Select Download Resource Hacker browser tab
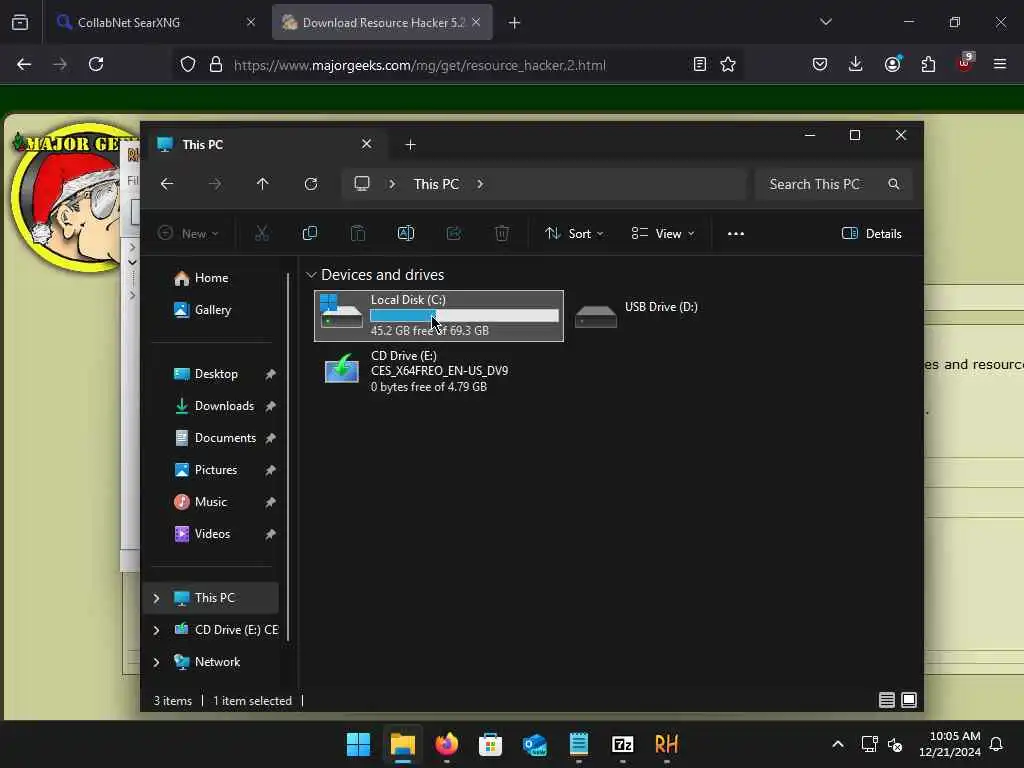Image resolution: width=1024 pixels, height=768 pixels. click(x=382, y=22)
